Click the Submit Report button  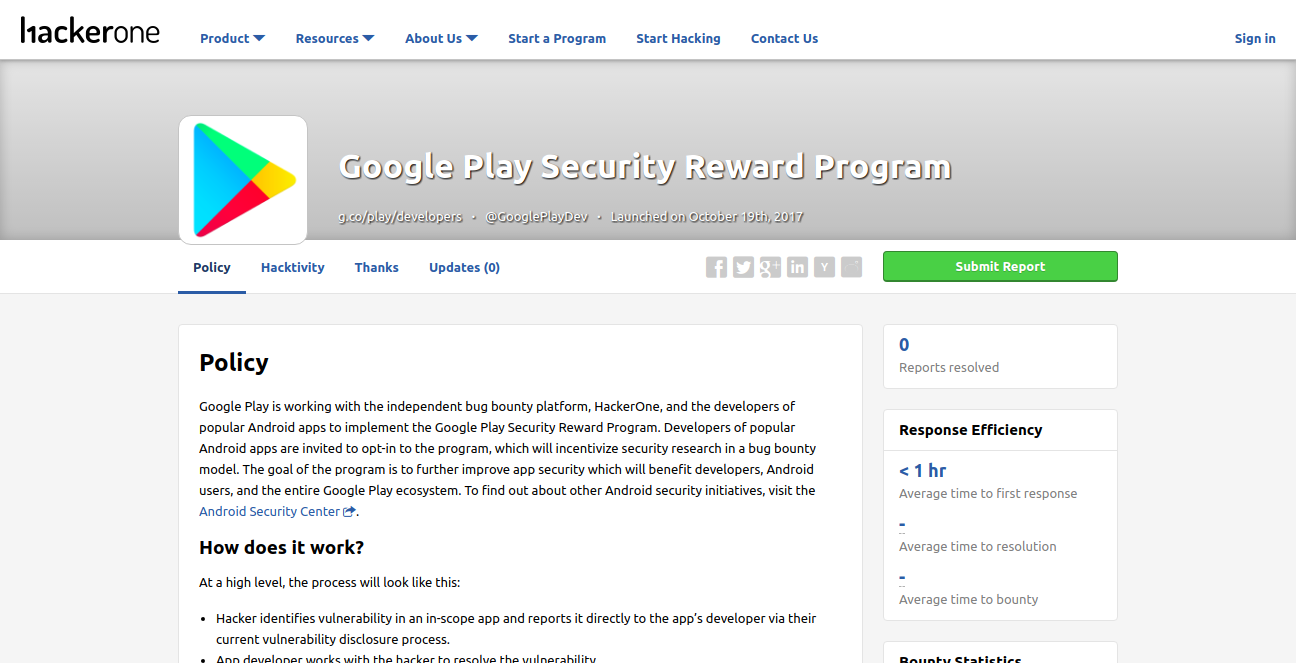(x=1000, y=266)
